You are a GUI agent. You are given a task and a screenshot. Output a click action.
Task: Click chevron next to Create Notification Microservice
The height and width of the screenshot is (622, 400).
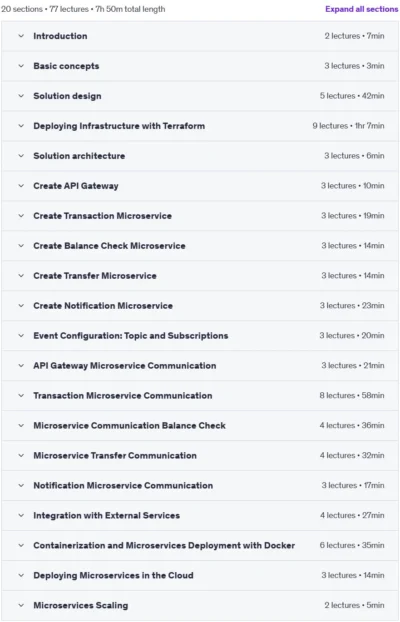coord(21,305)
